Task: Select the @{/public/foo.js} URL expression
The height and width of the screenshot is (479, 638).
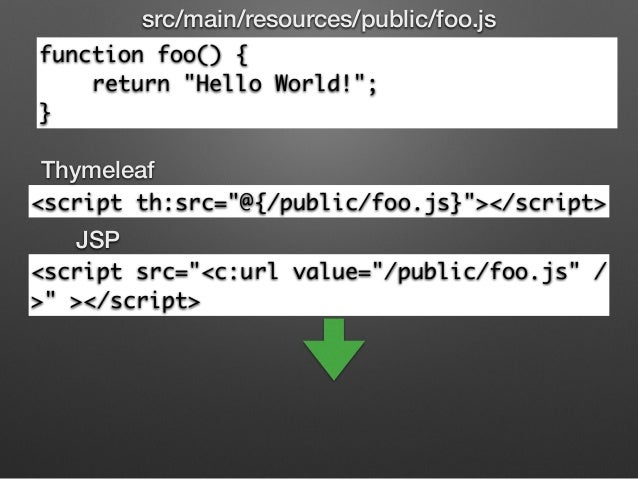Action: click(352, 203)
